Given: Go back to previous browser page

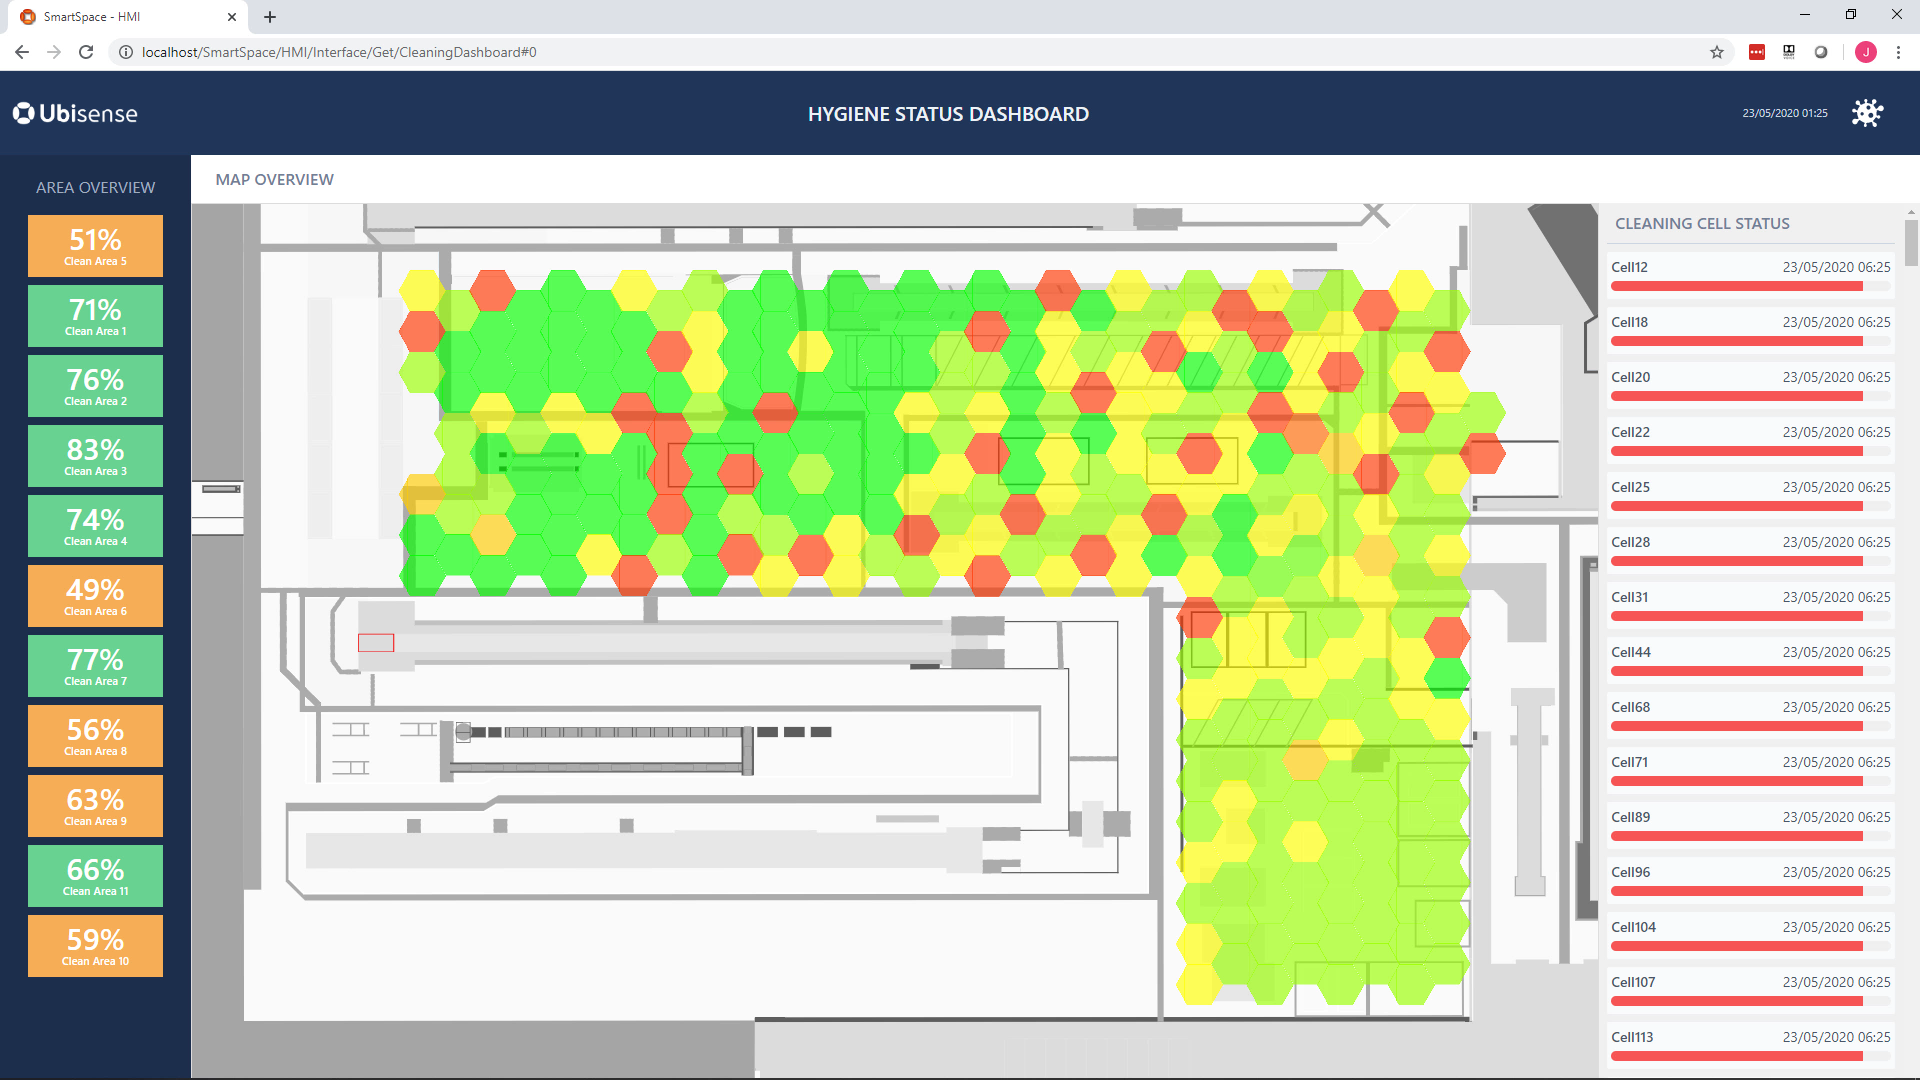Looking at the screenshot, I should point(22,52).
